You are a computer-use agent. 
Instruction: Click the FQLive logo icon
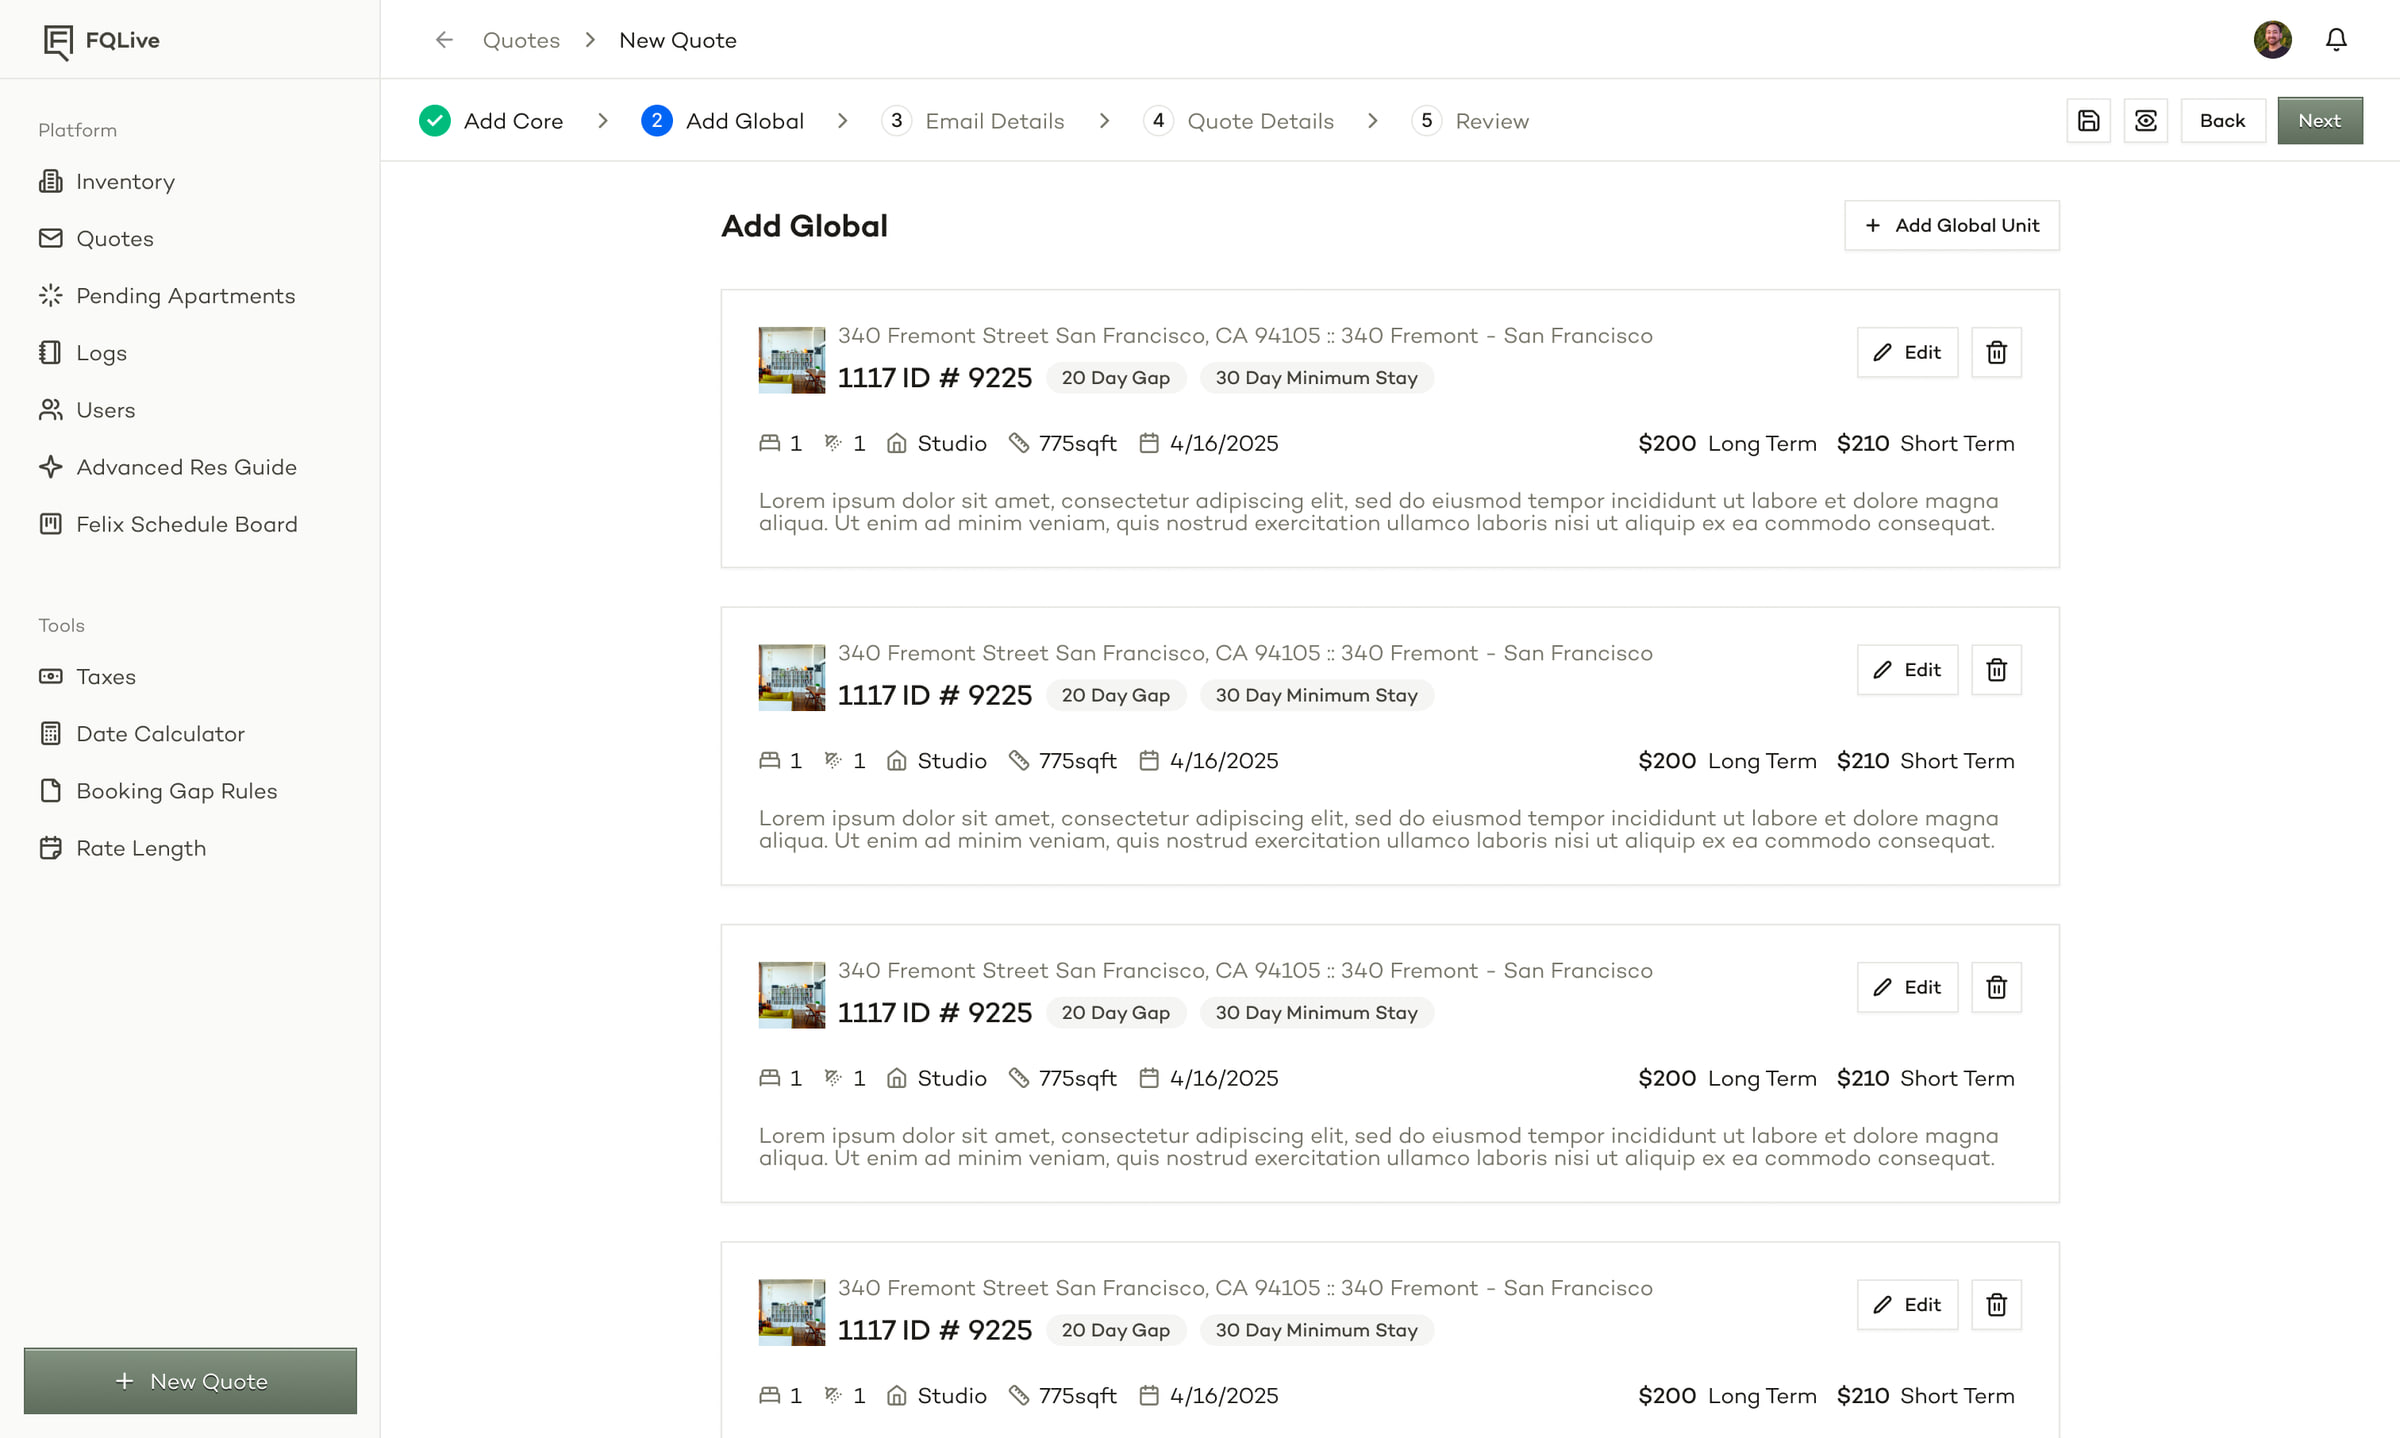58,41
